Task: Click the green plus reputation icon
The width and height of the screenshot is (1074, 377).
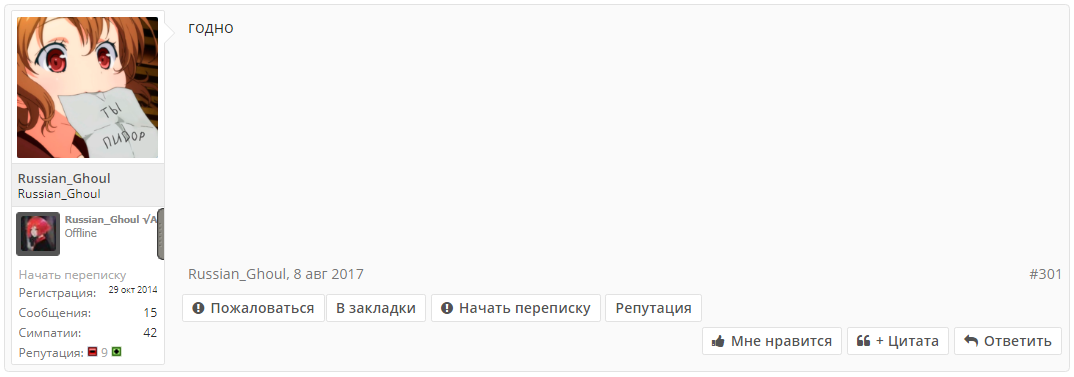Action: 116,352
